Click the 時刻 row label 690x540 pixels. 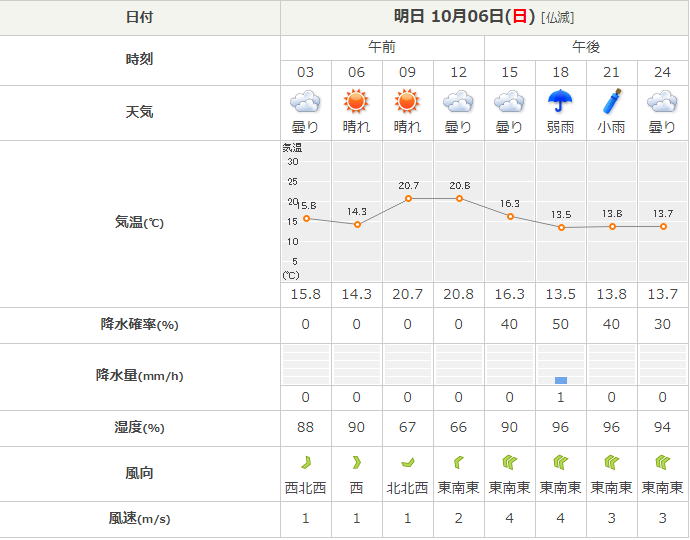point(139,59)
